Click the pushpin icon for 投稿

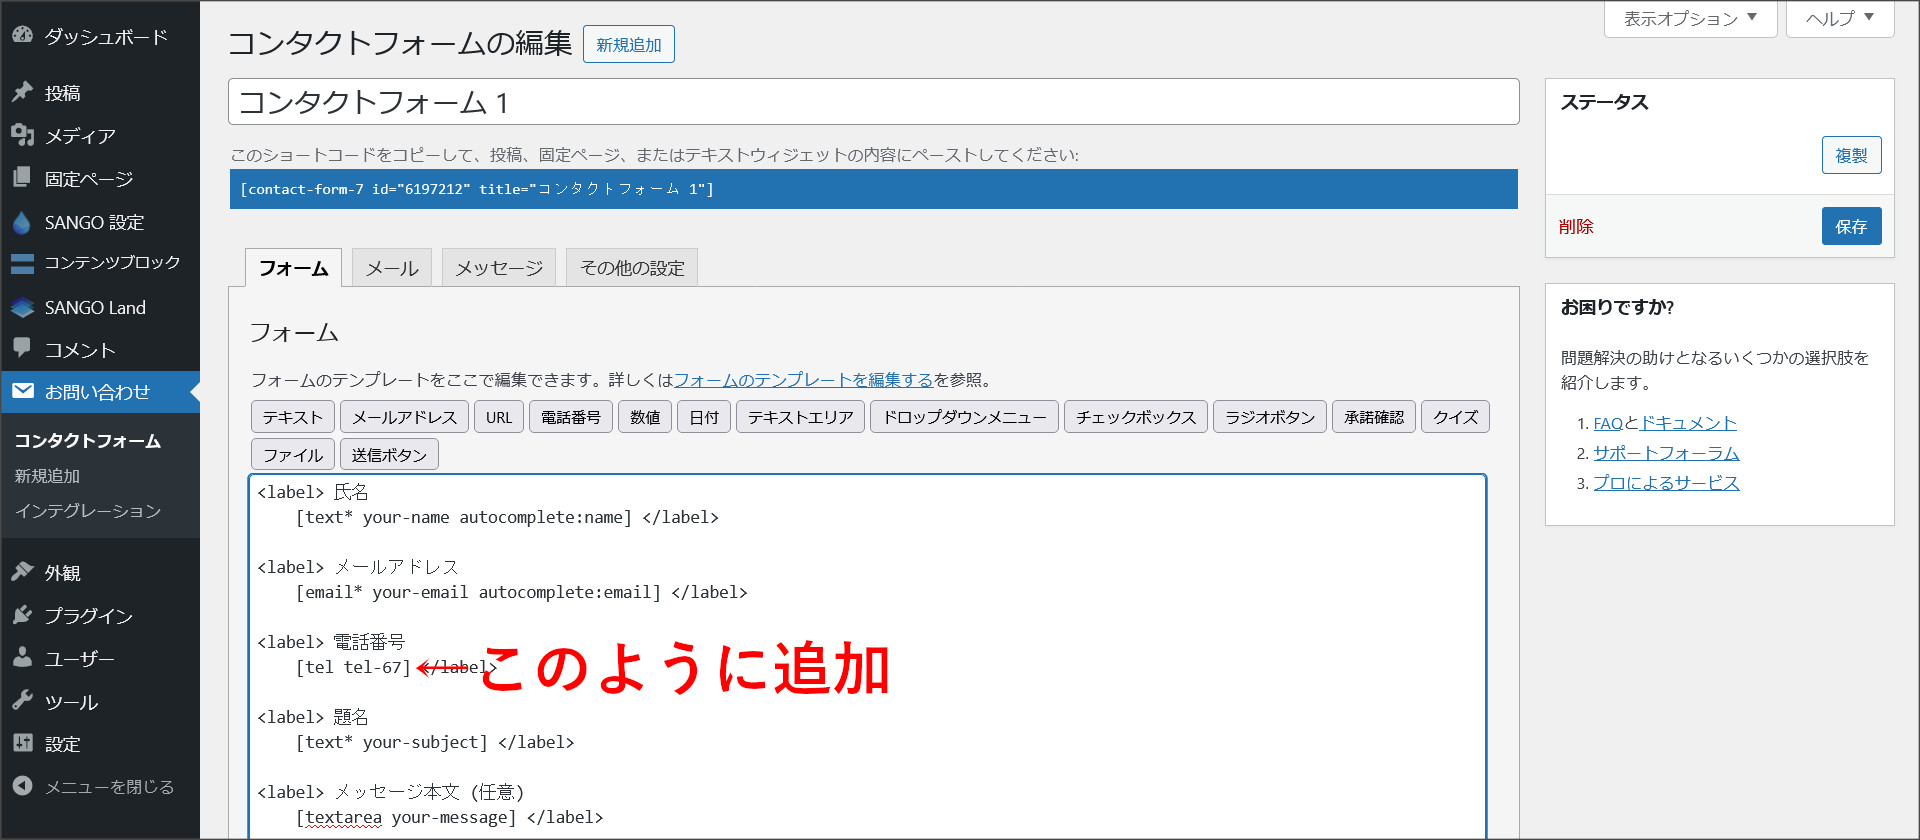(x=22, y=92)
